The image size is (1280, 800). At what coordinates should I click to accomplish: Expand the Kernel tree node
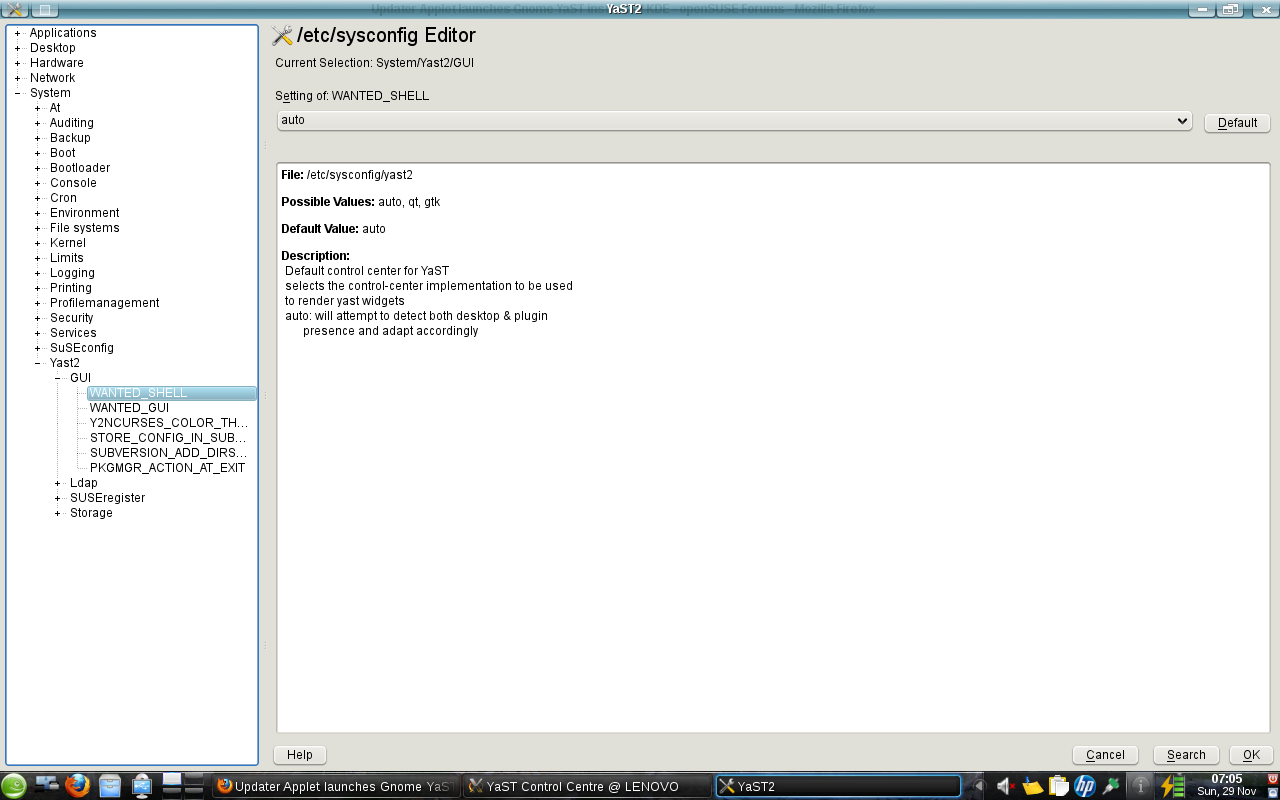click(37, 243)
